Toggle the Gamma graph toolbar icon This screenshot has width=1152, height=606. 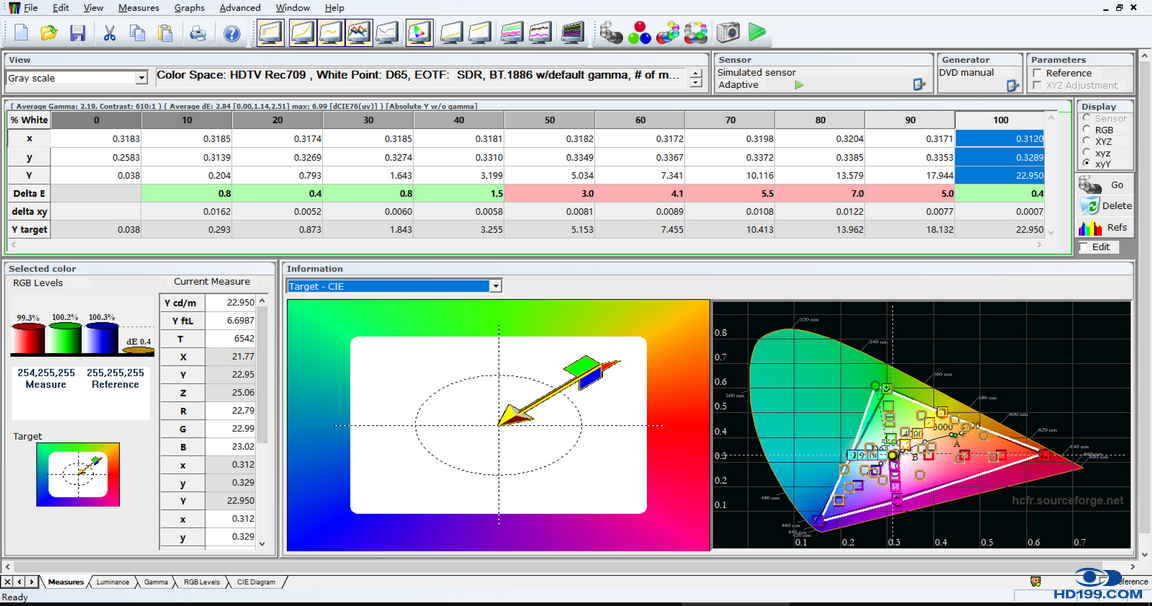pos(331,32)
